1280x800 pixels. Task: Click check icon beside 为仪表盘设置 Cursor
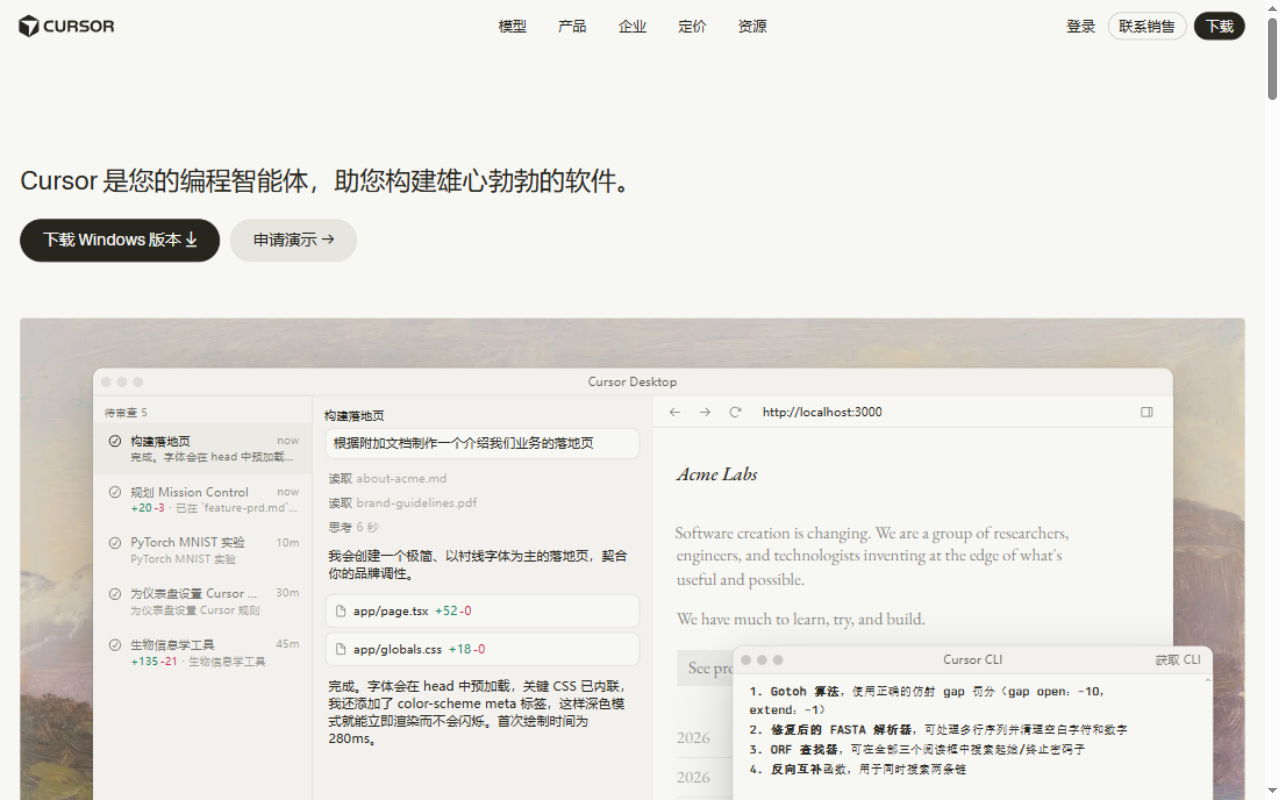pyautogui.click(x=115, y=593)
